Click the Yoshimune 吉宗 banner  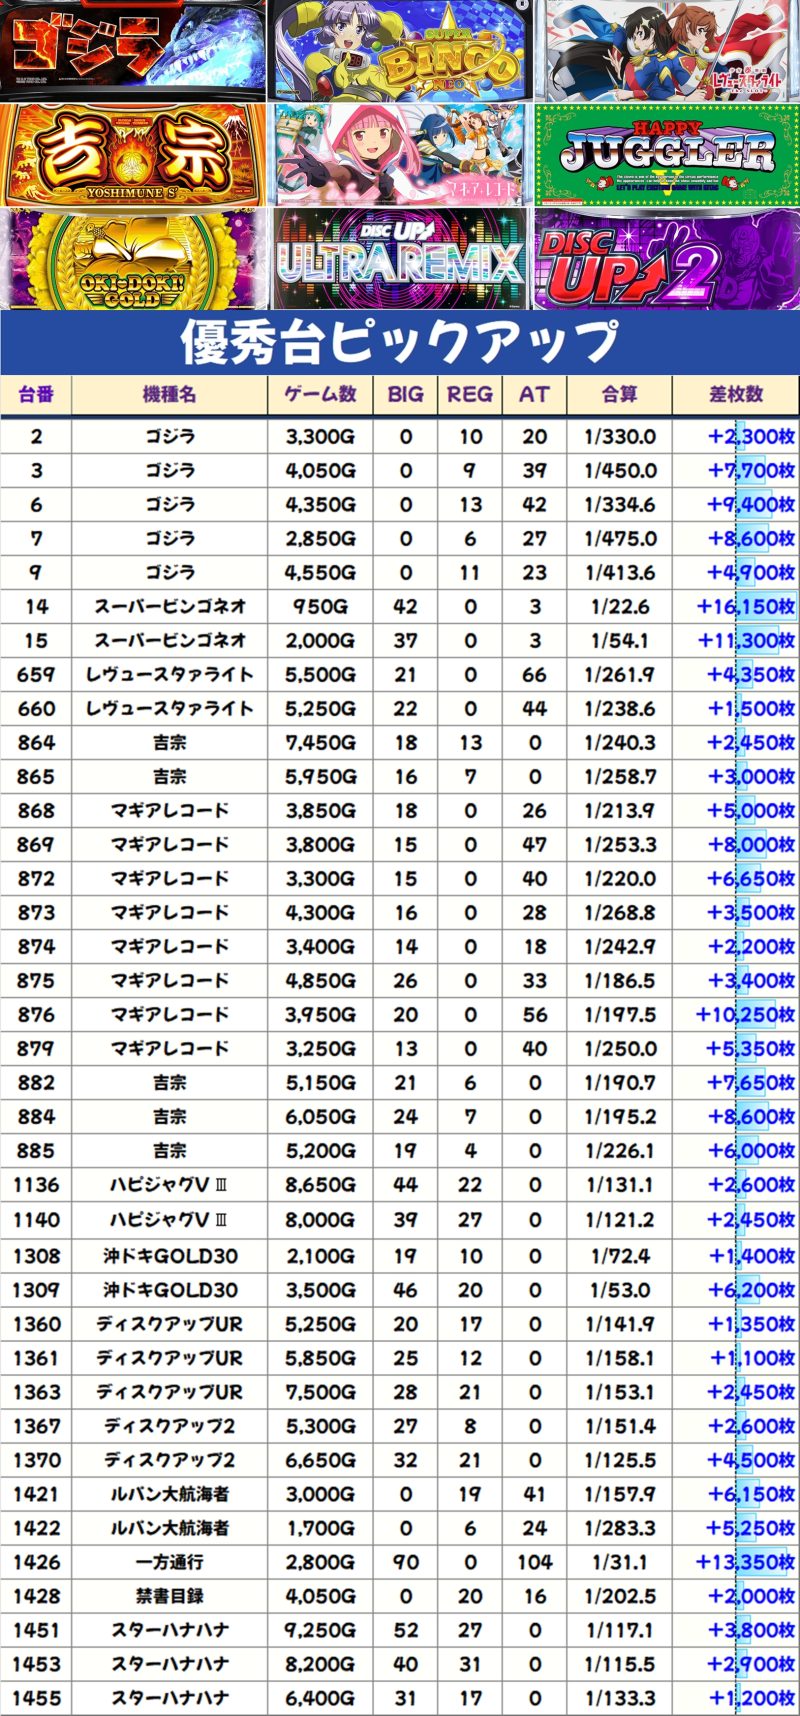(x=133, y=155)
